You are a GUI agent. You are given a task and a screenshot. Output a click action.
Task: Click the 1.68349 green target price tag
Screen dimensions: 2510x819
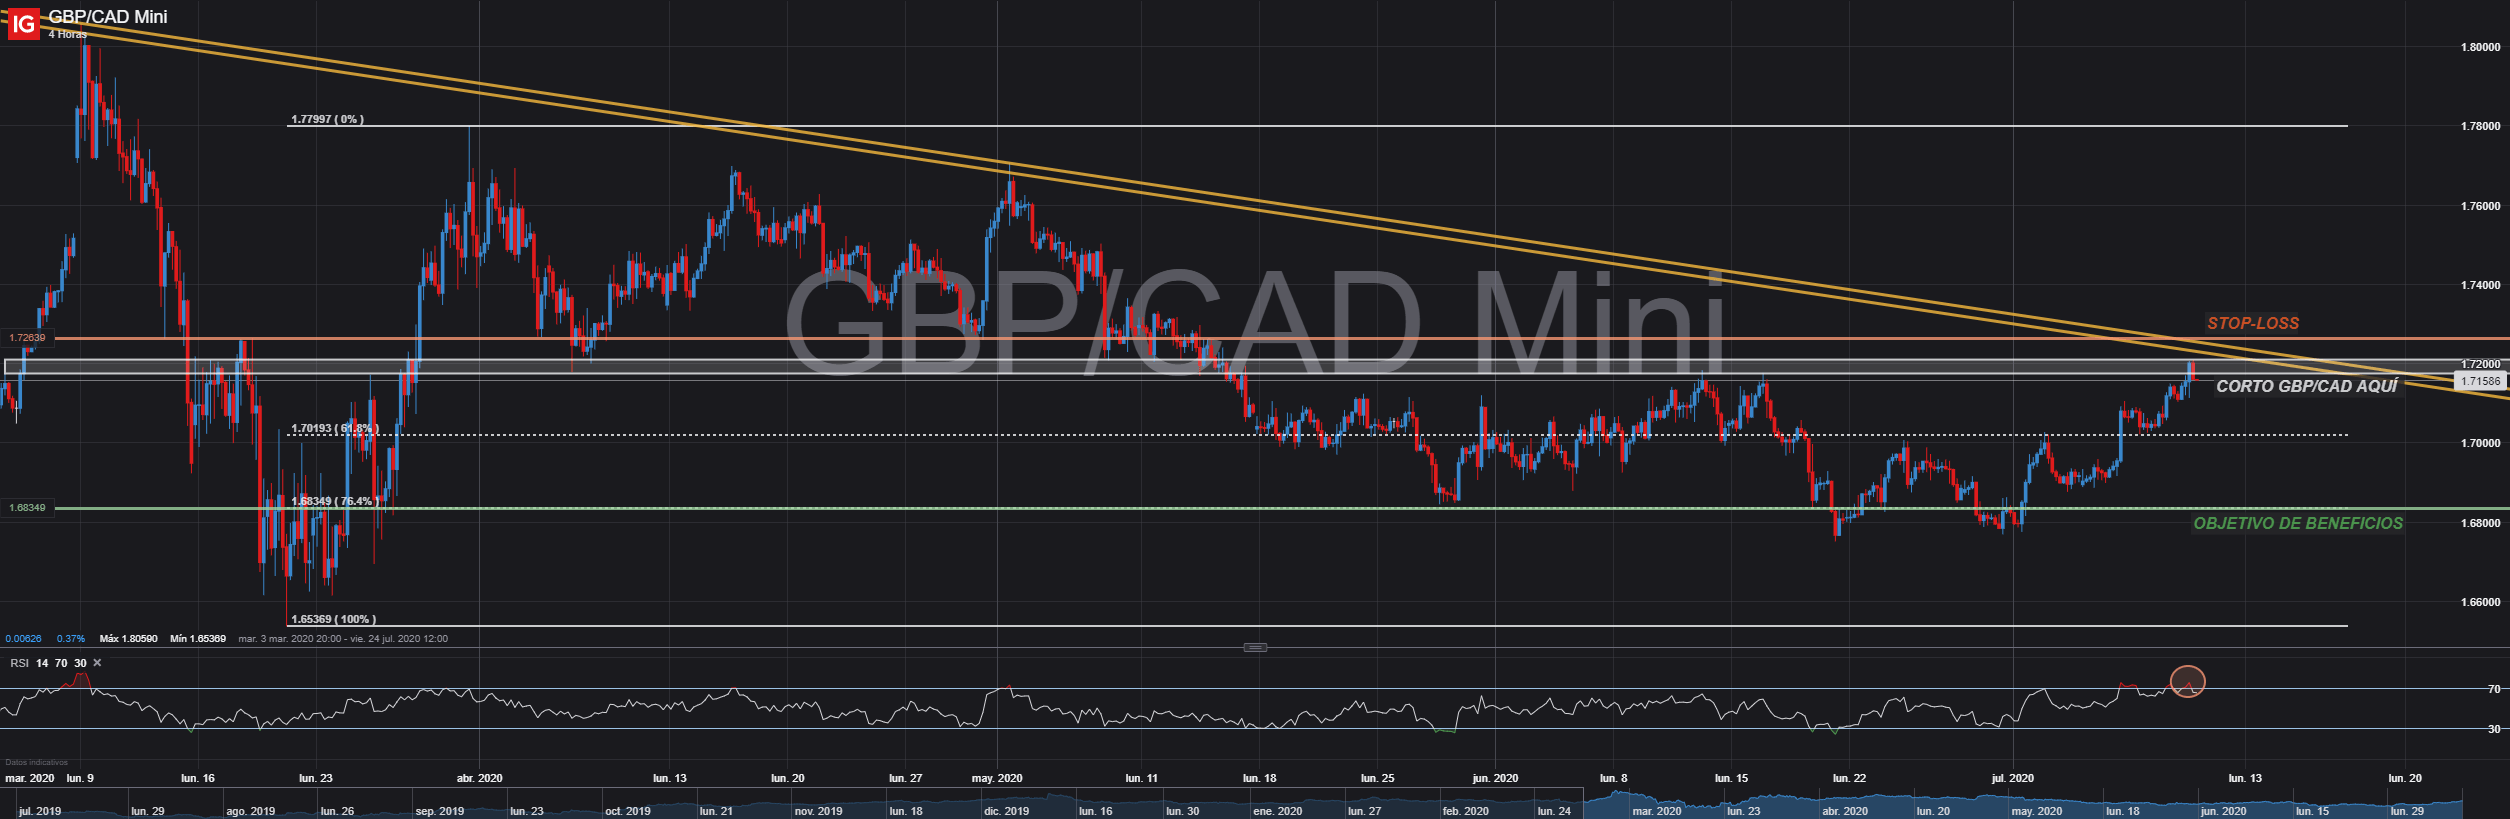pyautogui.click(x=27, y=508)
